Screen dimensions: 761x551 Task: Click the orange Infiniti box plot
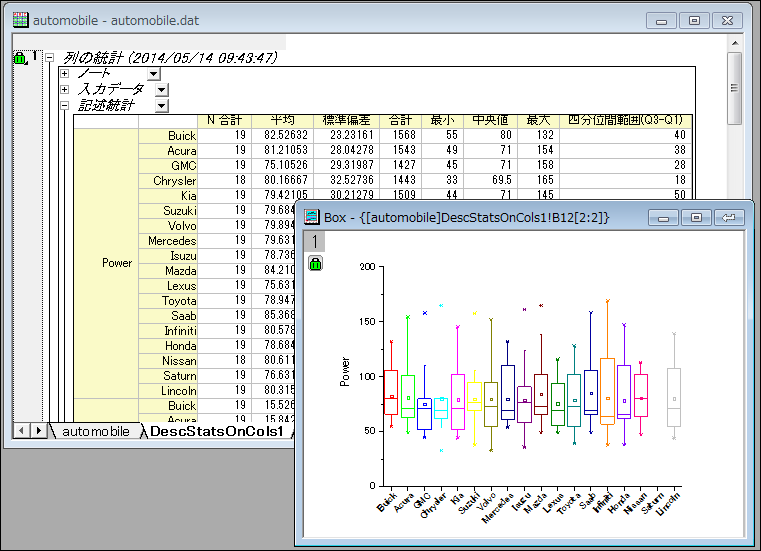pyautogui.click(x=607, y=391)
